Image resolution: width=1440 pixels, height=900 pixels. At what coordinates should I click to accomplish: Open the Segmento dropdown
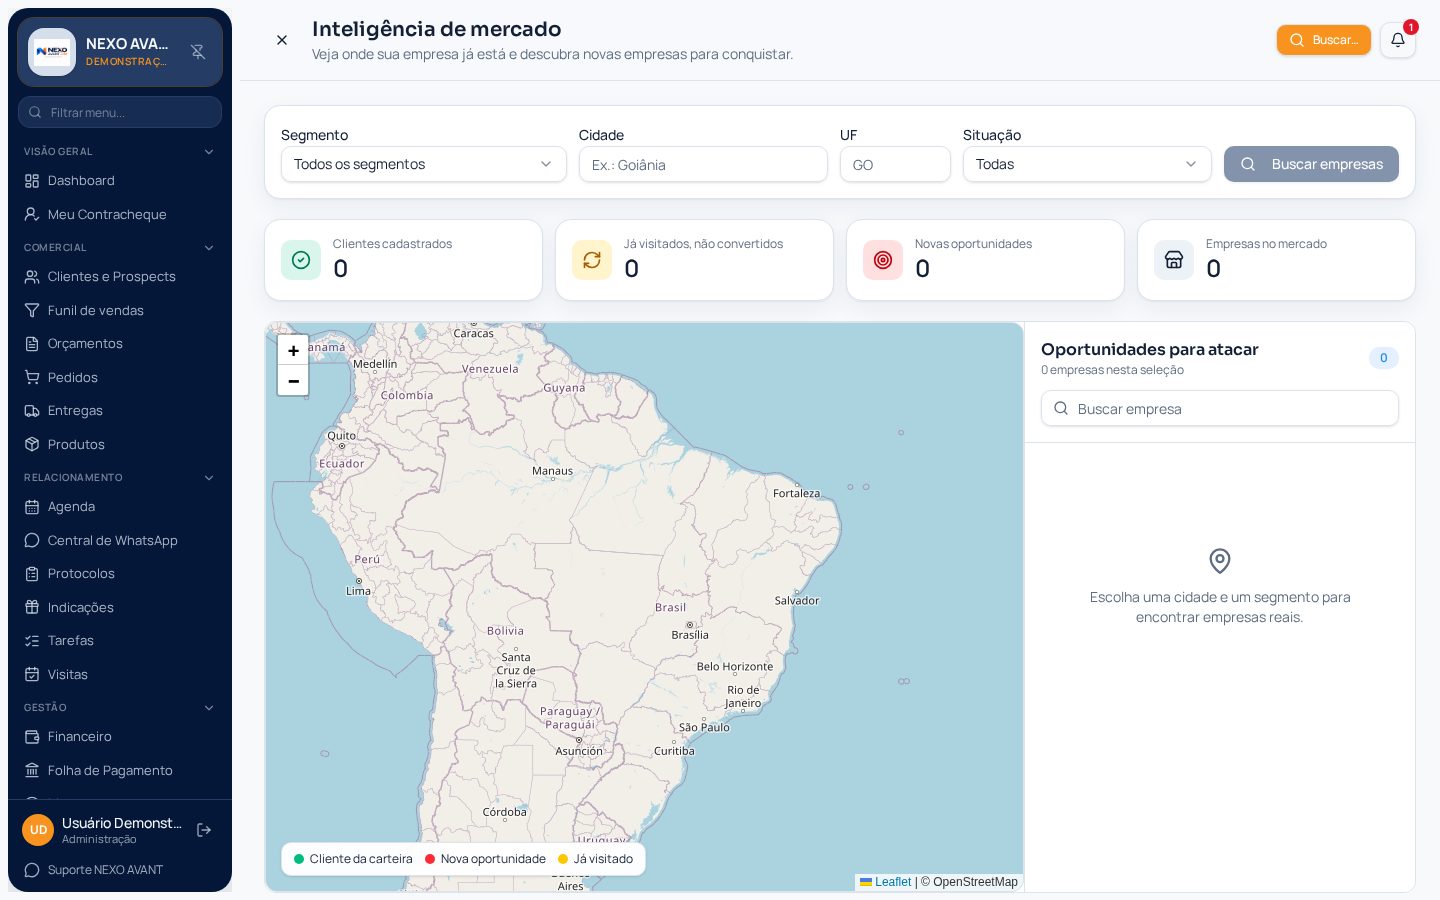click(x=424, y=164)
